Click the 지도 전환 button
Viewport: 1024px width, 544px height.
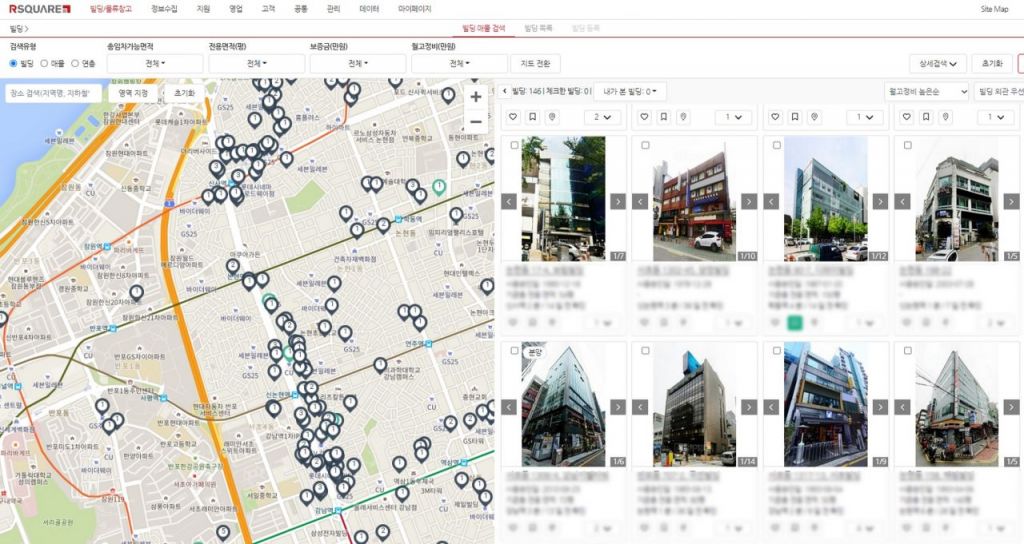536,64
